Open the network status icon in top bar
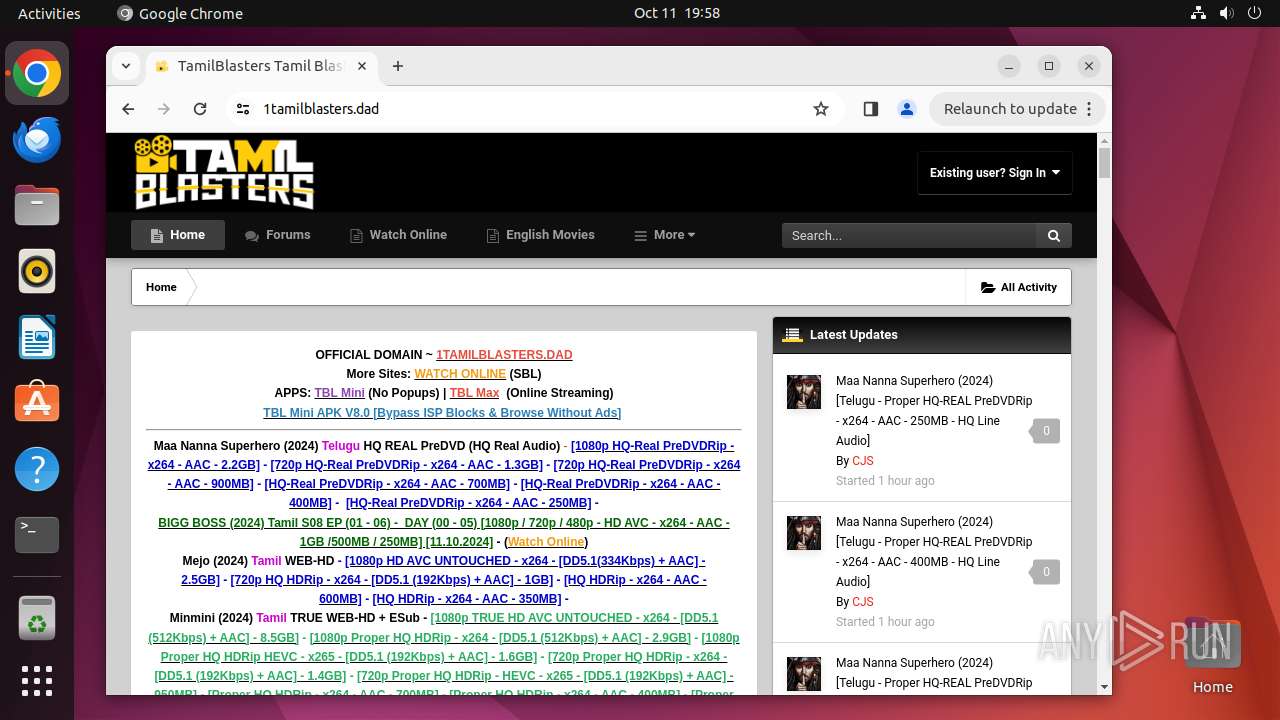Screen dimensions: 1280x720 coord(1199,13)
